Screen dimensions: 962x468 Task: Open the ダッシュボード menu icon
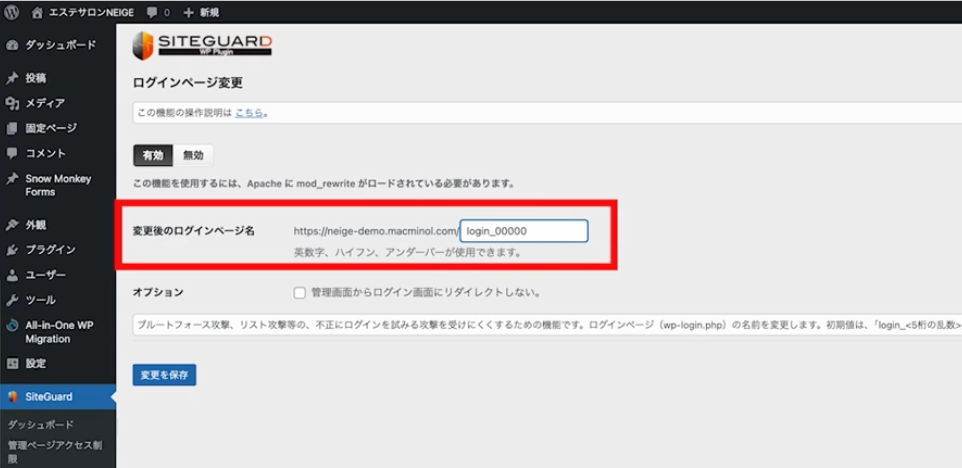(x=12, y=45)
